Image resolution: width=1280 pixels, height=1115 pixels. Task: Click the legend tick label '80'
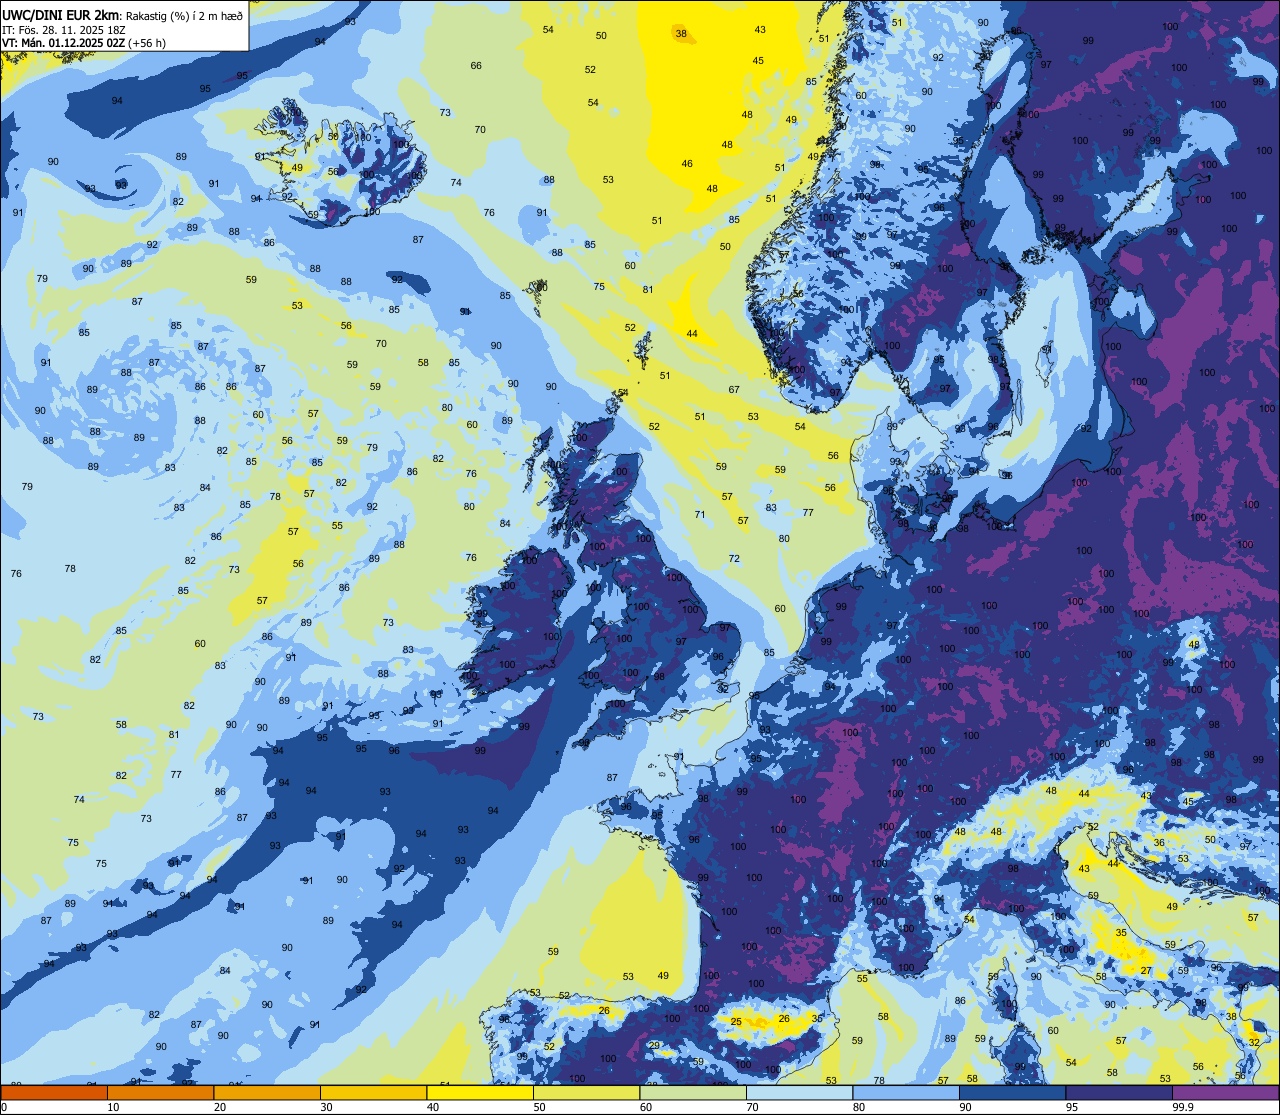(x=859, y=1107)
